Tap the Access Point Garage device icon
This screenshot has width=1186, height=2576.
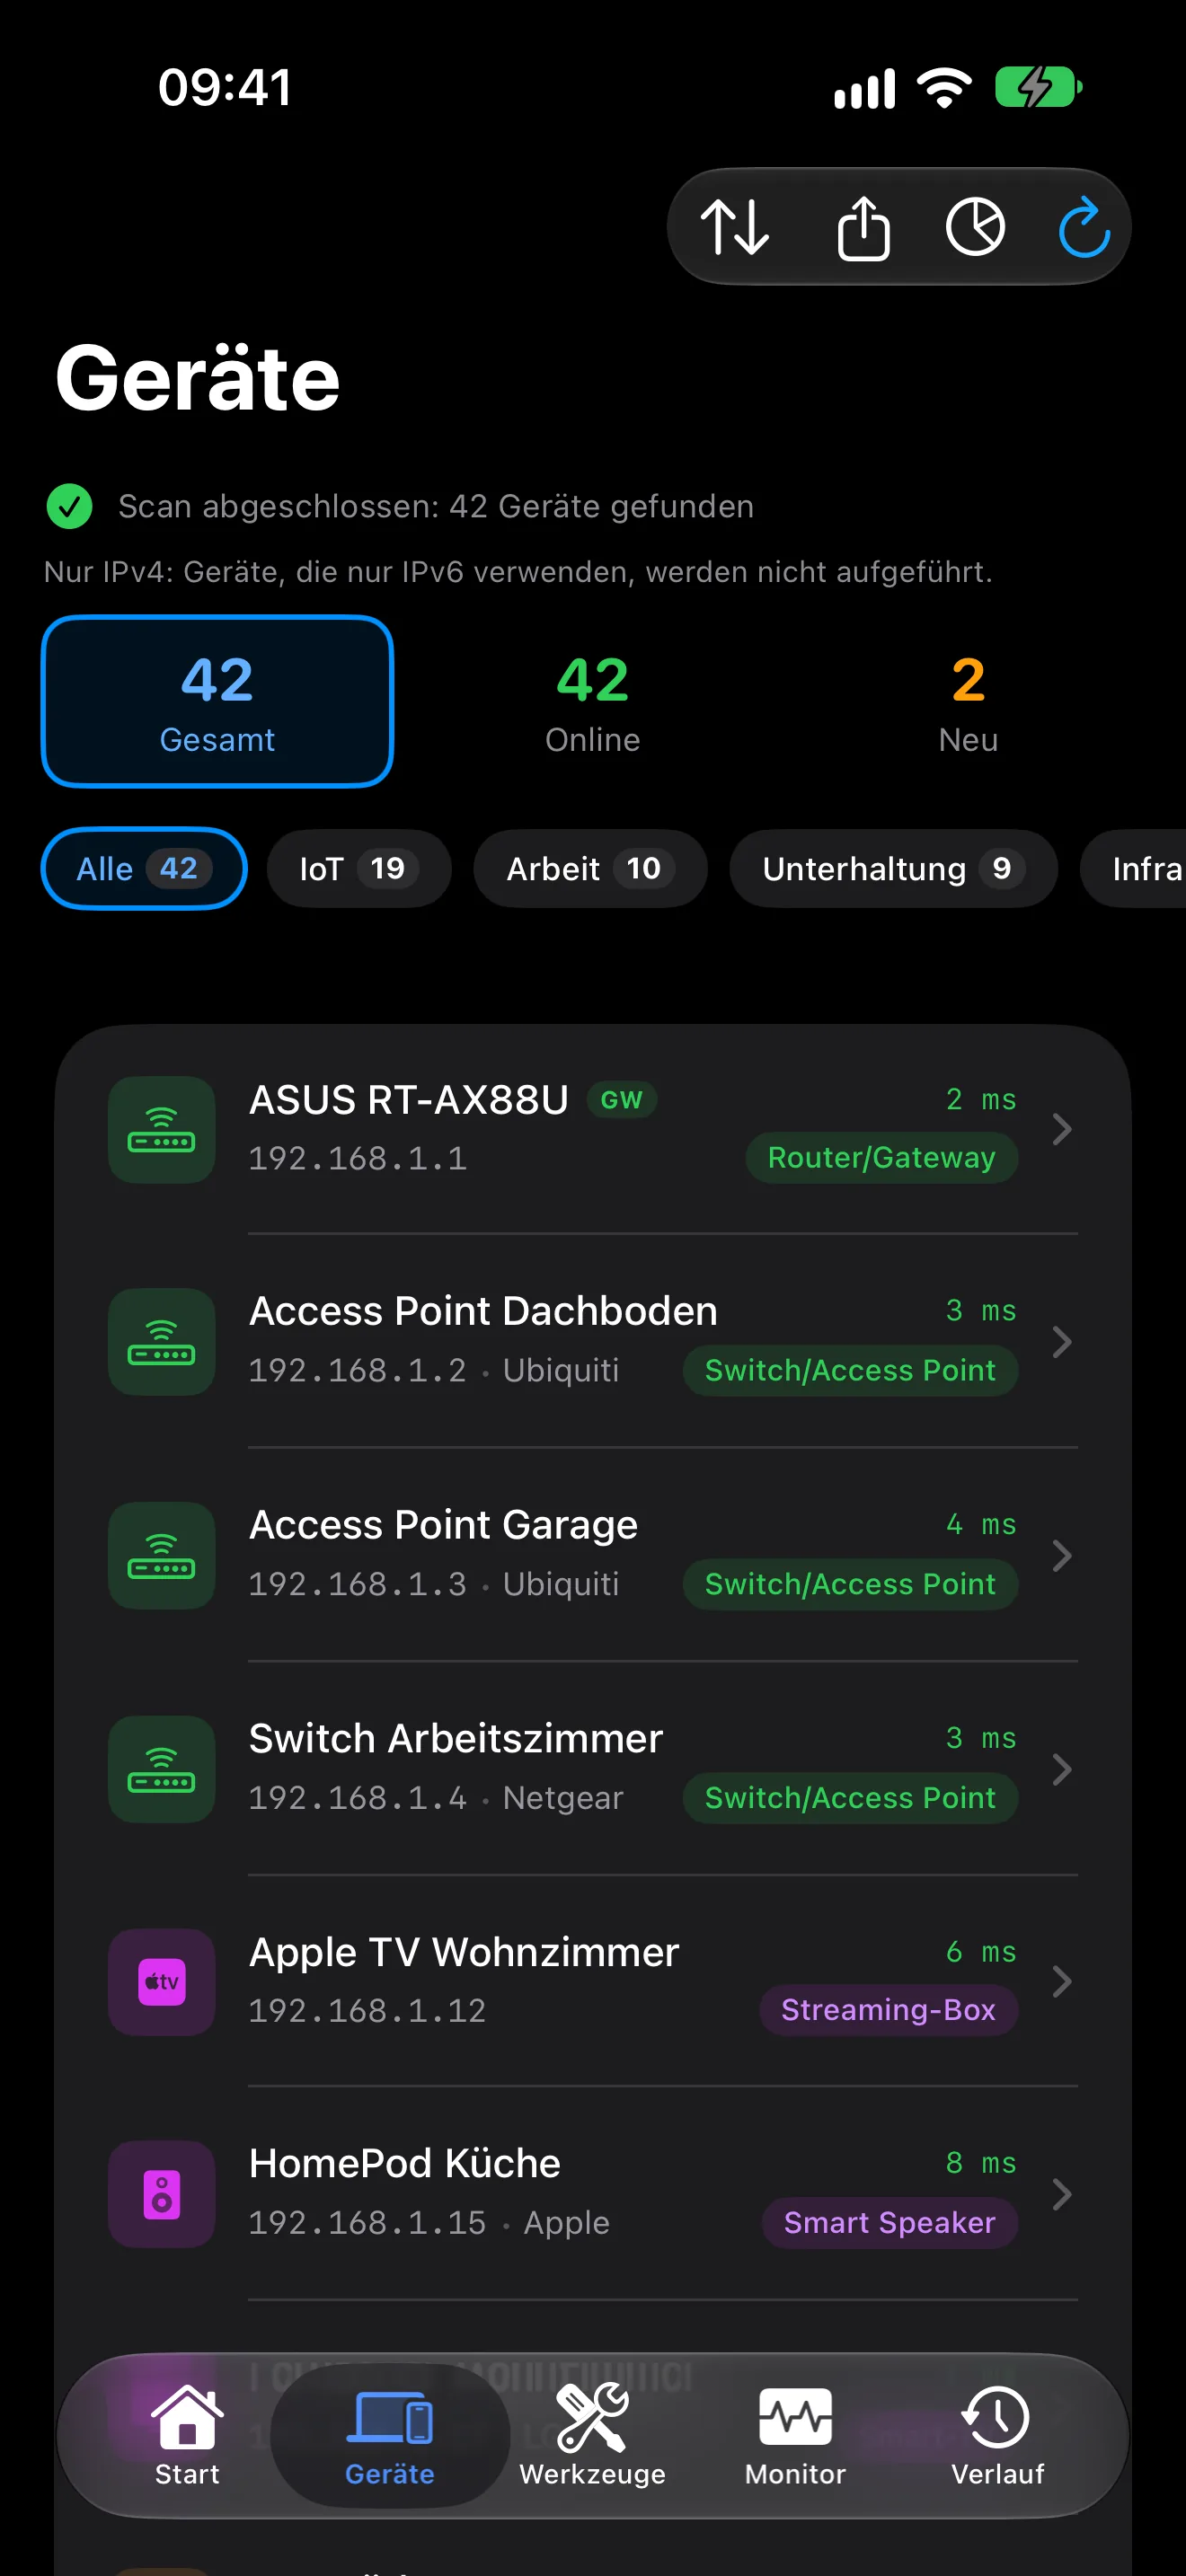(161, 1555)
